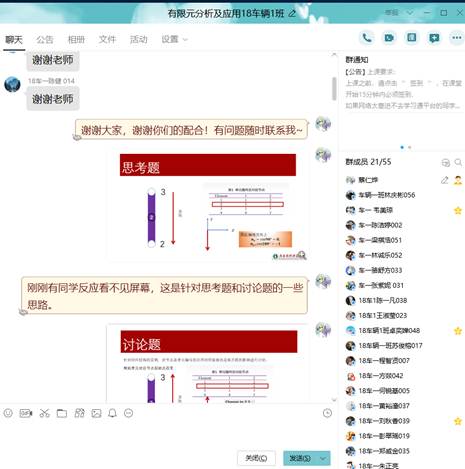This screenshot has width=465, height=469.
Task: Open the 思考题 slide image thumbnail
Action: click(x=208, y=205)
